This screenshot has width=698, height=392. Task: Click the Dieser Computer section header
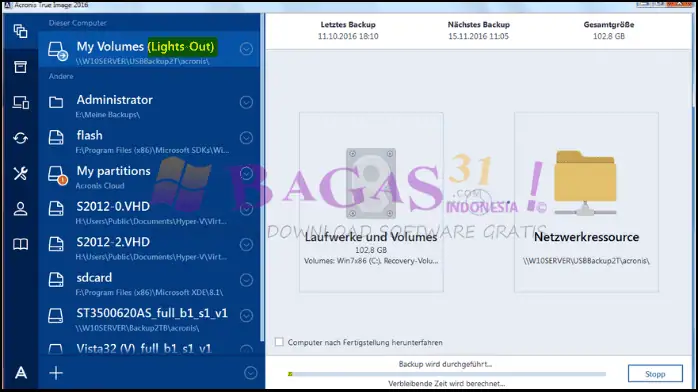click(x=78, y=23)
